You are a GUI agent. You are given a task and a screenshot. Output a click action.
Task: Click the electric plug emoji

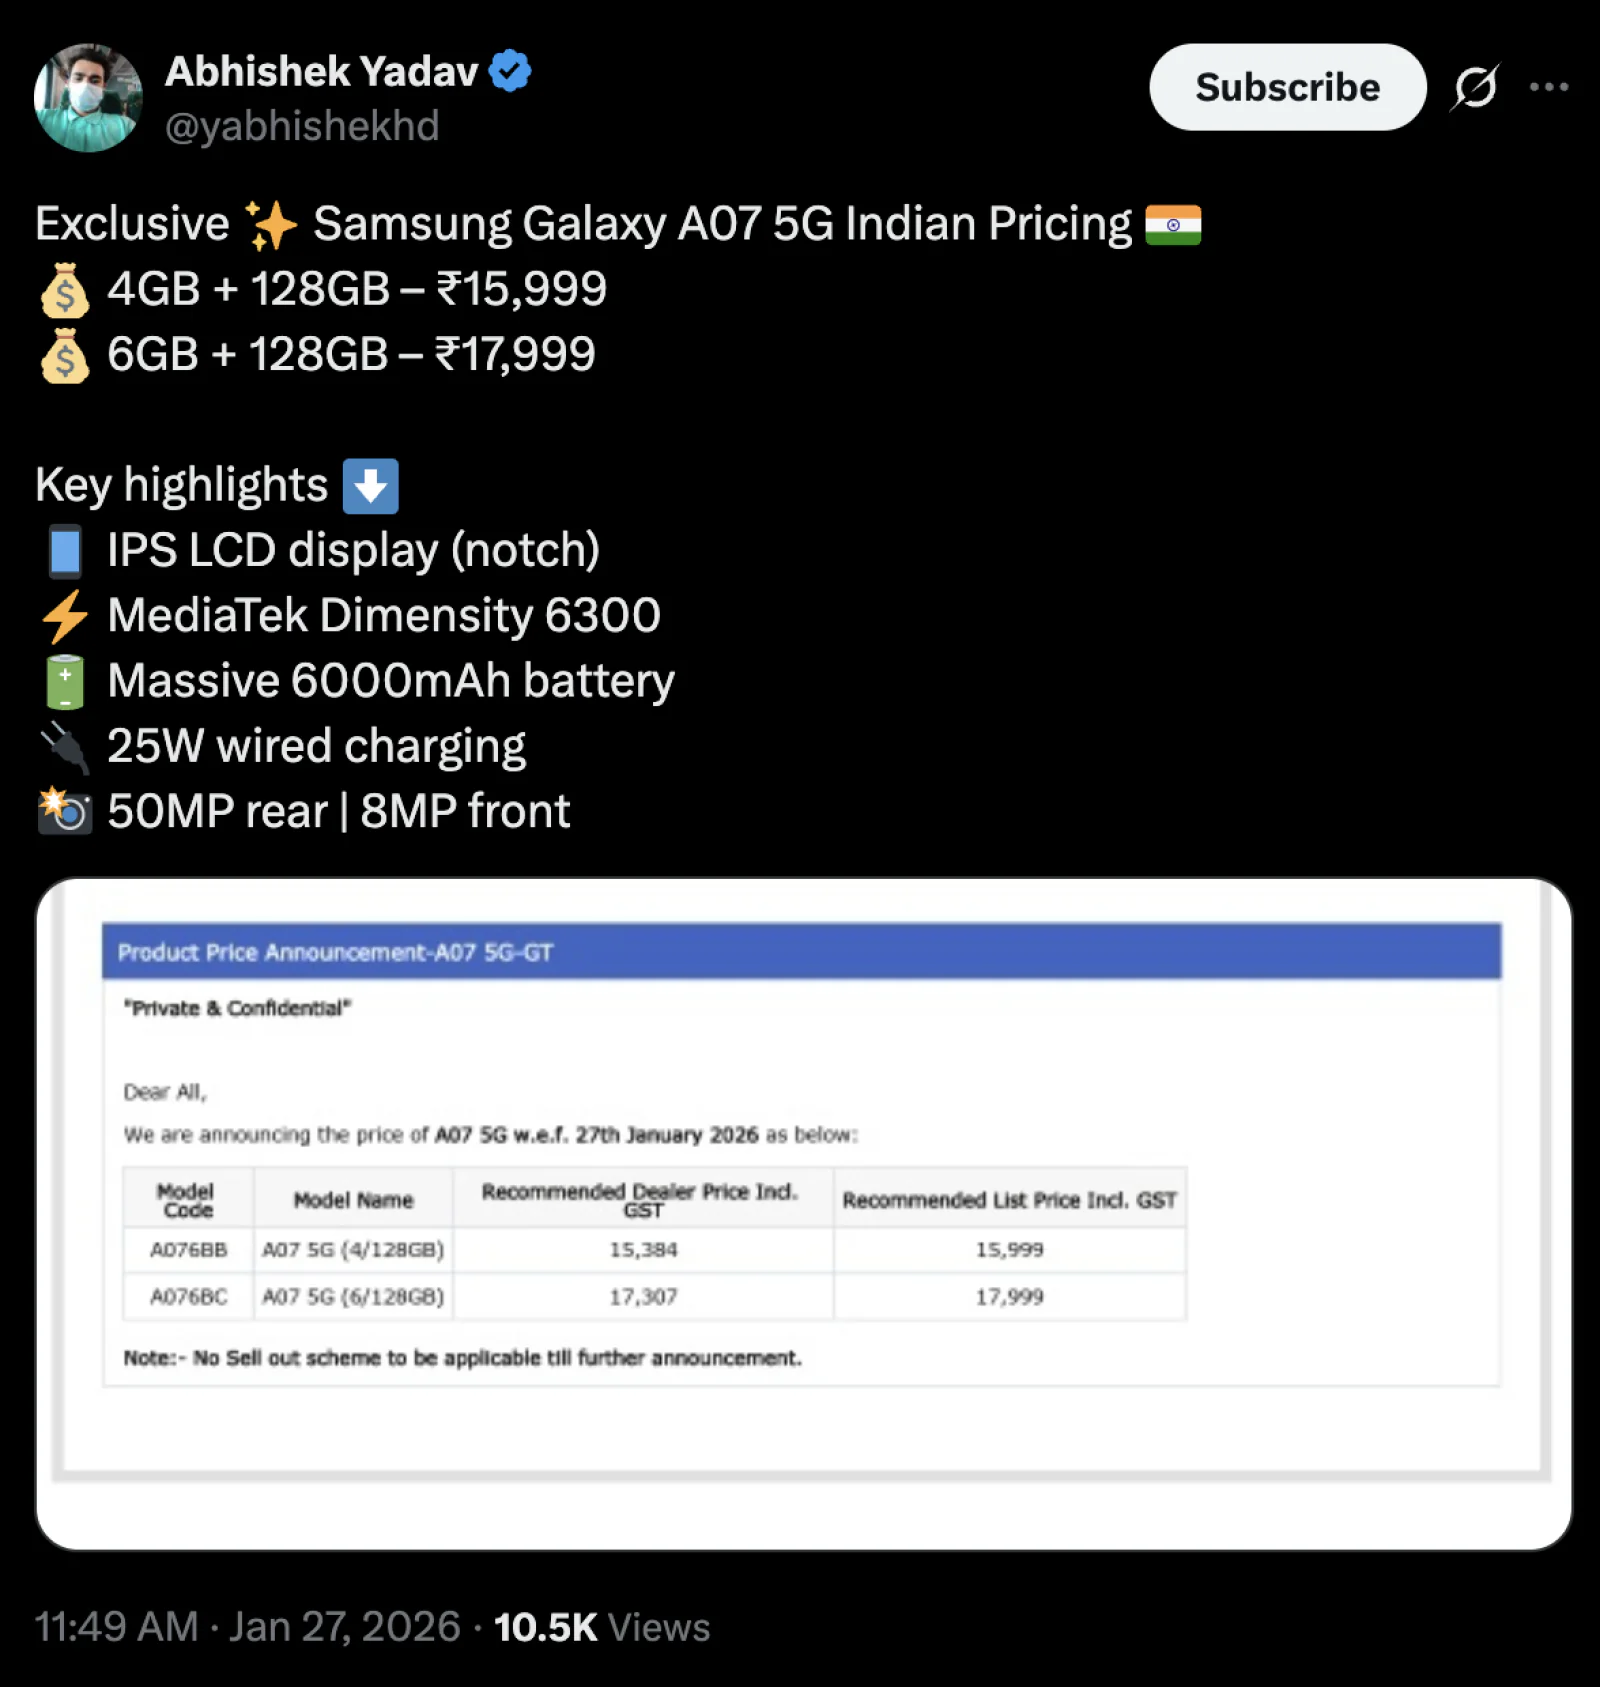[x=65, y=747]
